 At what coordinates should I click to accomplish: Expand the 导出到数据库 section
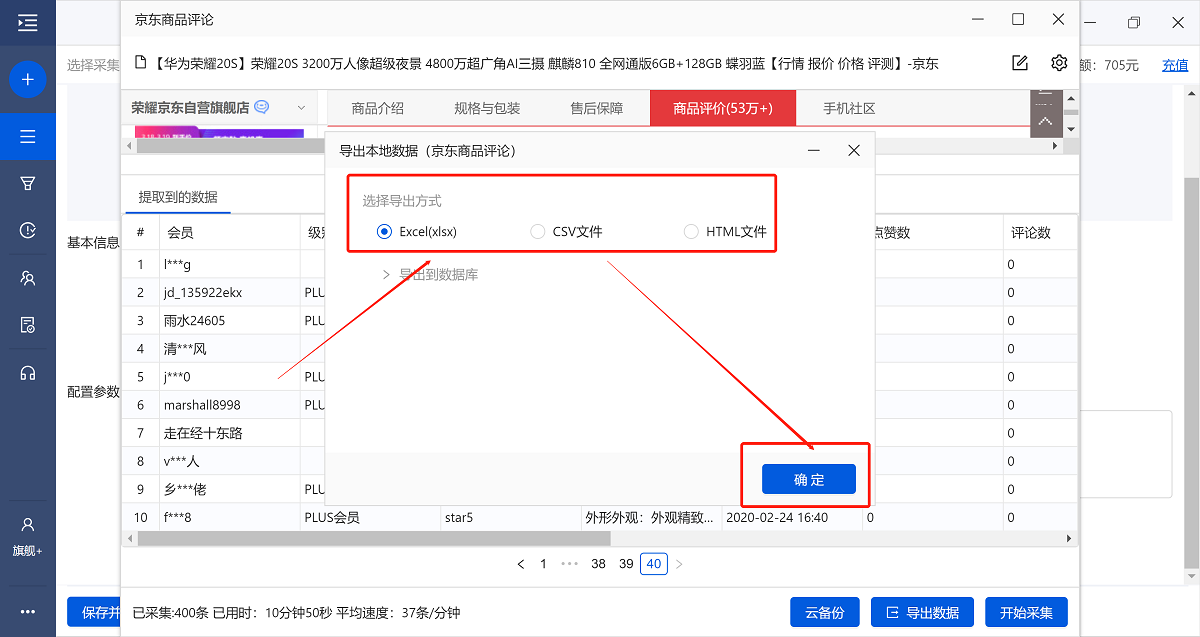pos(431,274)
